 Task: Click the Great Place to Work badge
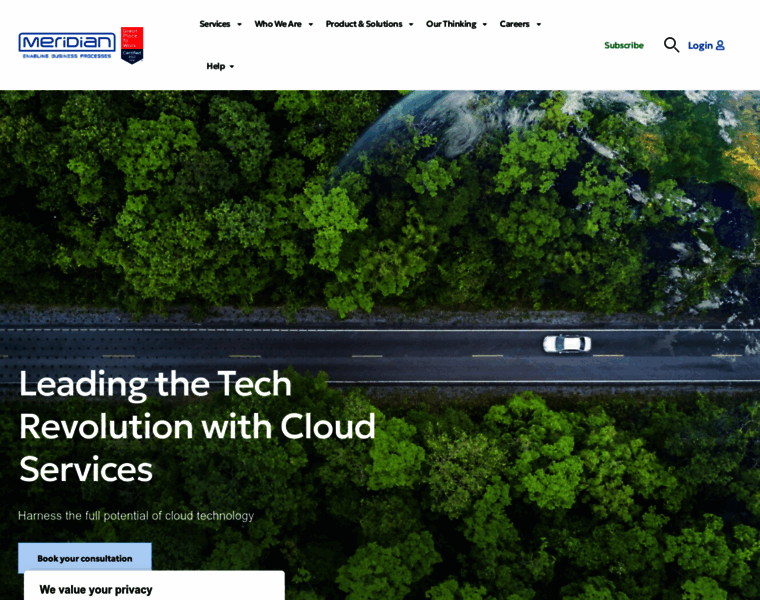tap(132, 45)
